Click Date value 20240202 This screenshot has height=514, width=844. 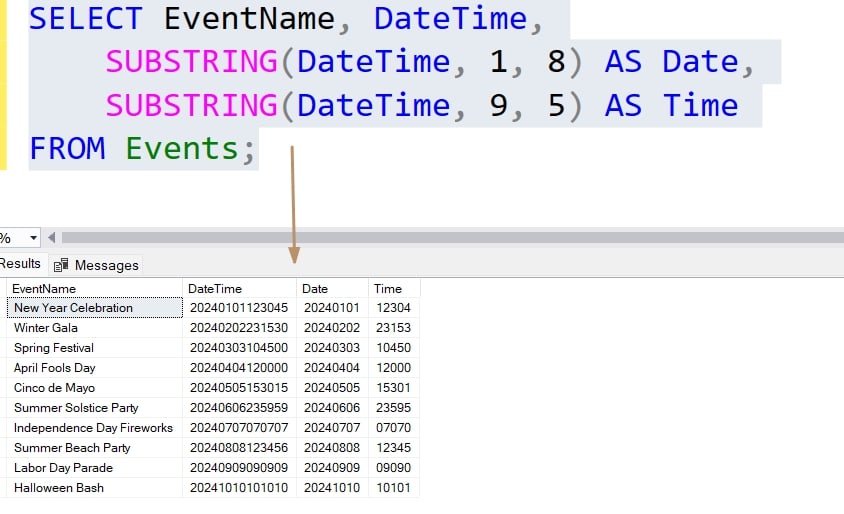pyautogui.click(x=332, y=328)
